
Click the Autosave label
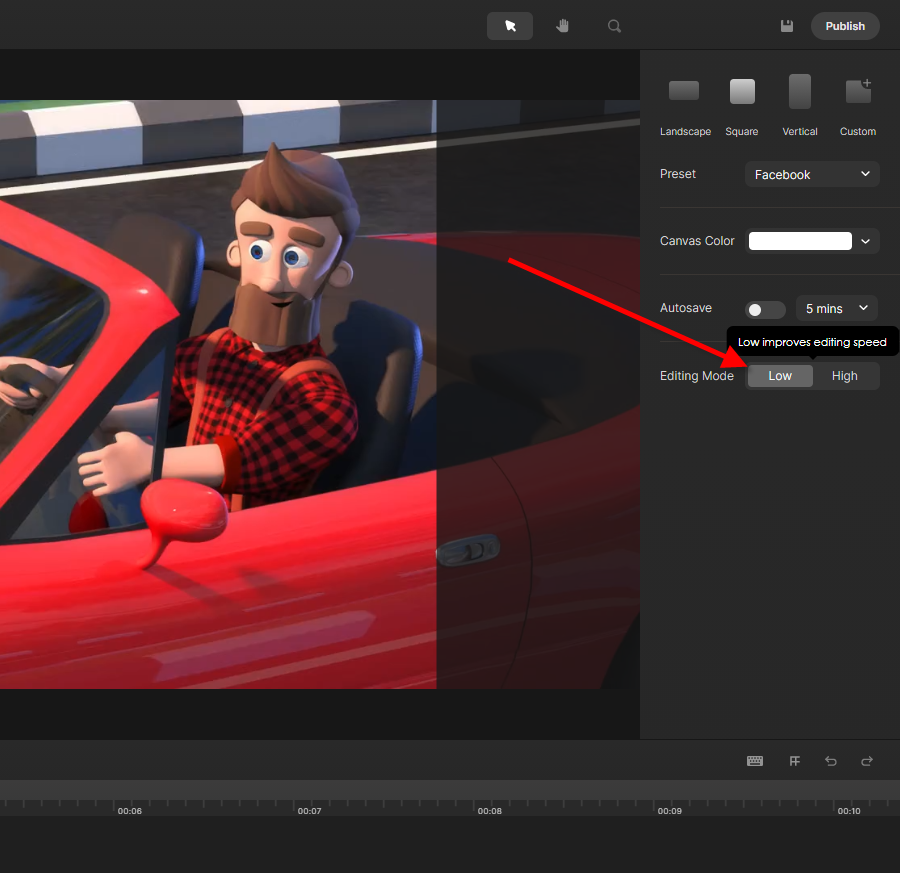click(685, 308)
